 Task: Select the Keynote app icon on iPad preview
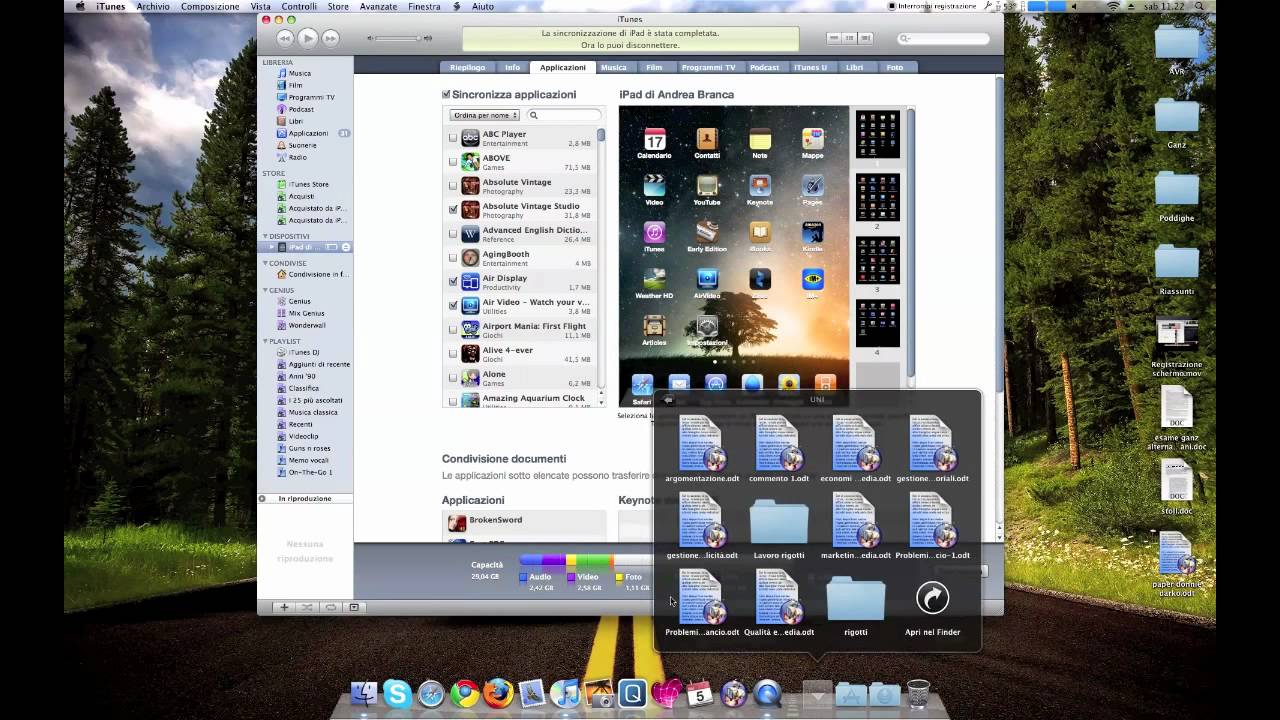(760, 190)
